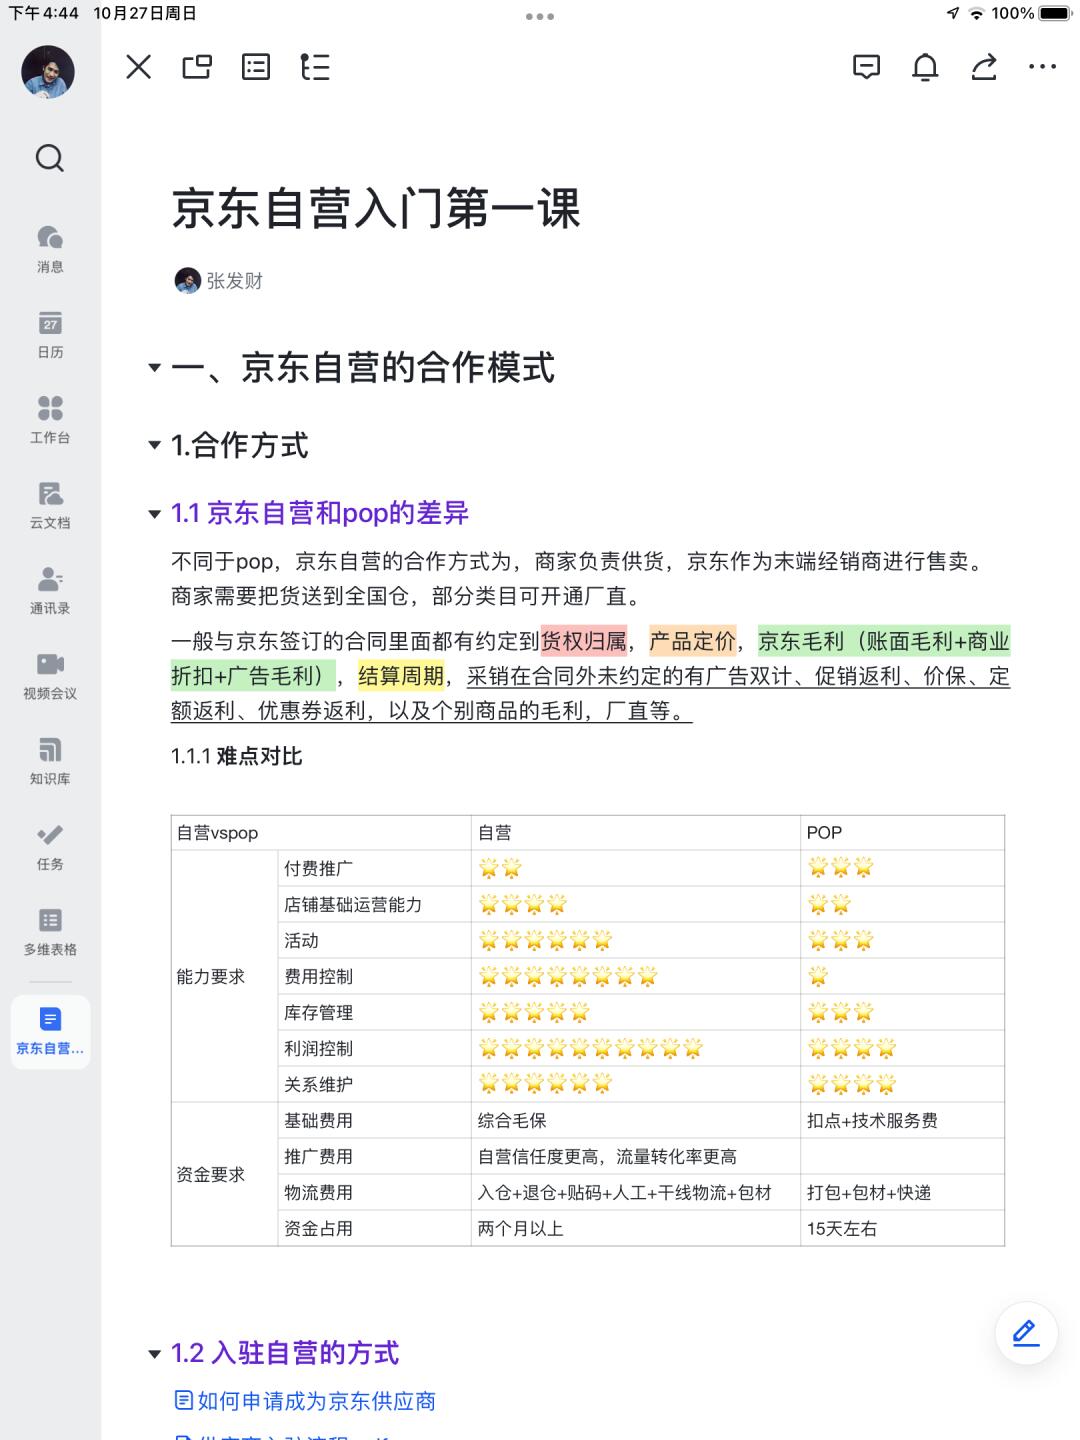
Task: Tap the battery indicator in status bar
Action: click(x=1056, y=13)
